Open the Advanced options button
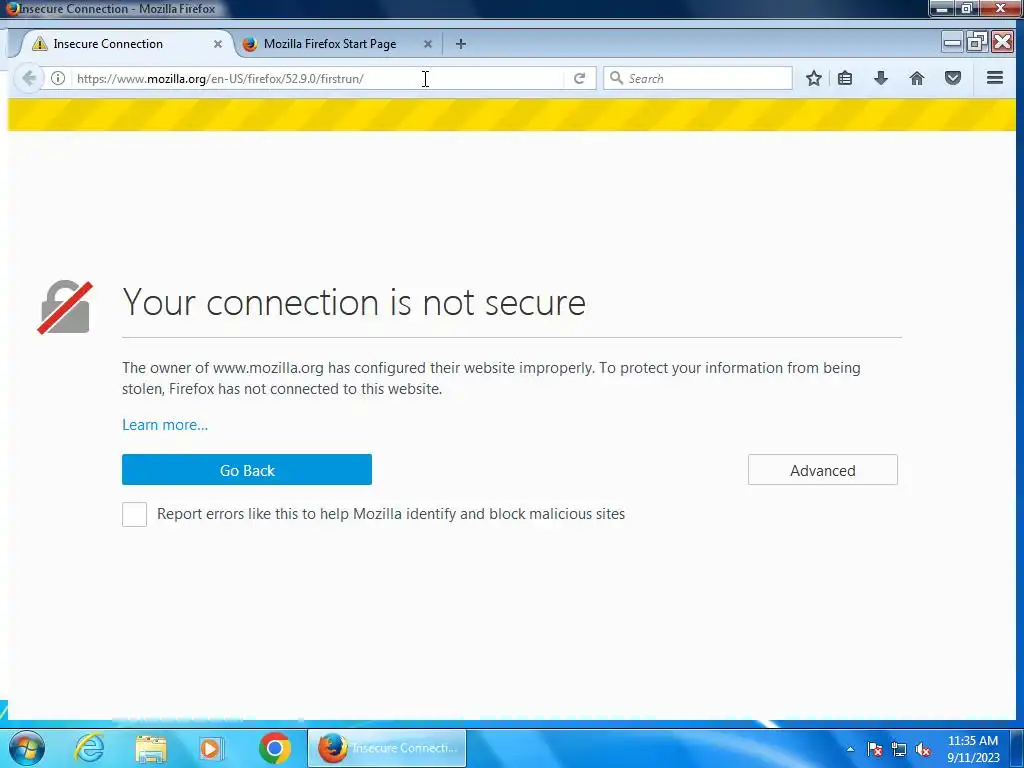 823,470
